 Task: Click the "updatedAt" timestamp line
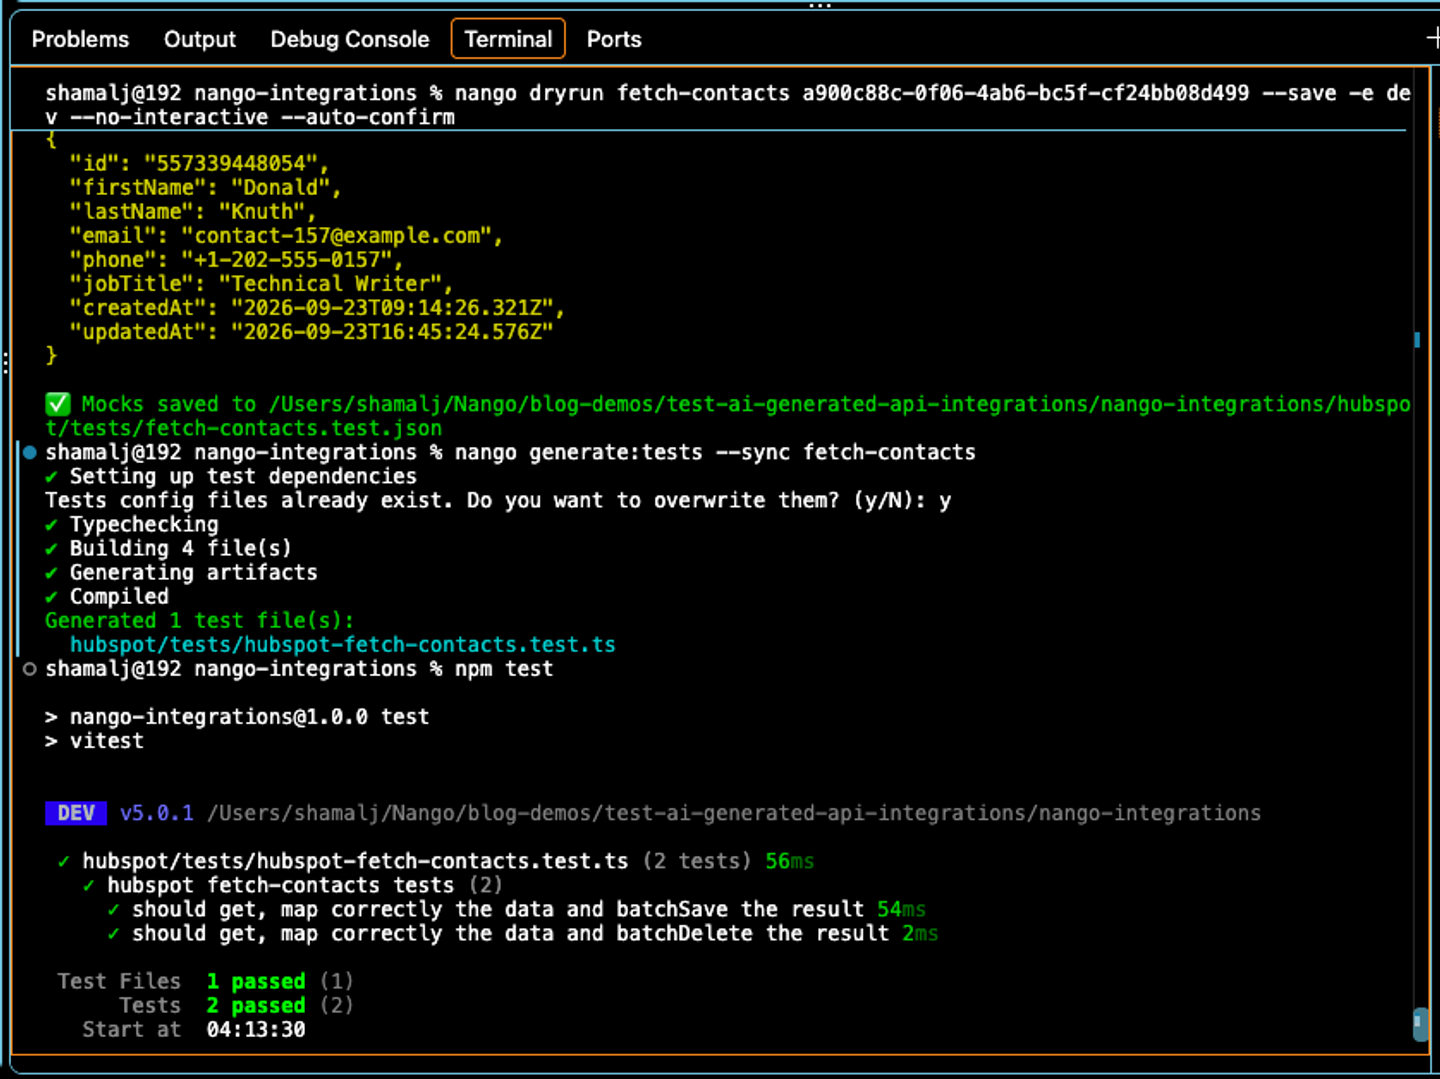point(311,332)
